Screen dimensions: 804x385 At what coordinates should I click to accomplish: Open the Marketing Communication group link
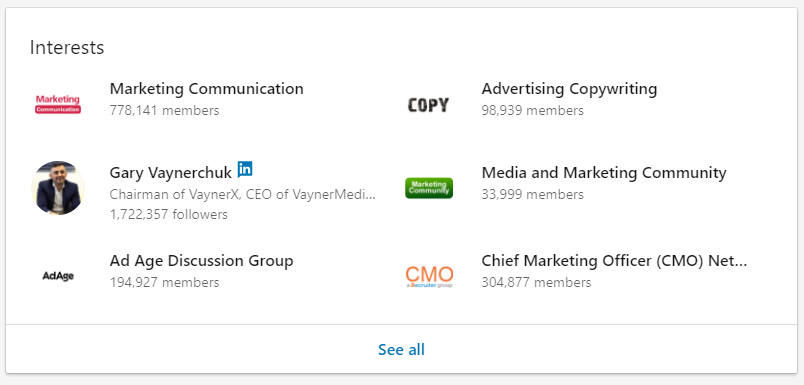tap(207, 89)
